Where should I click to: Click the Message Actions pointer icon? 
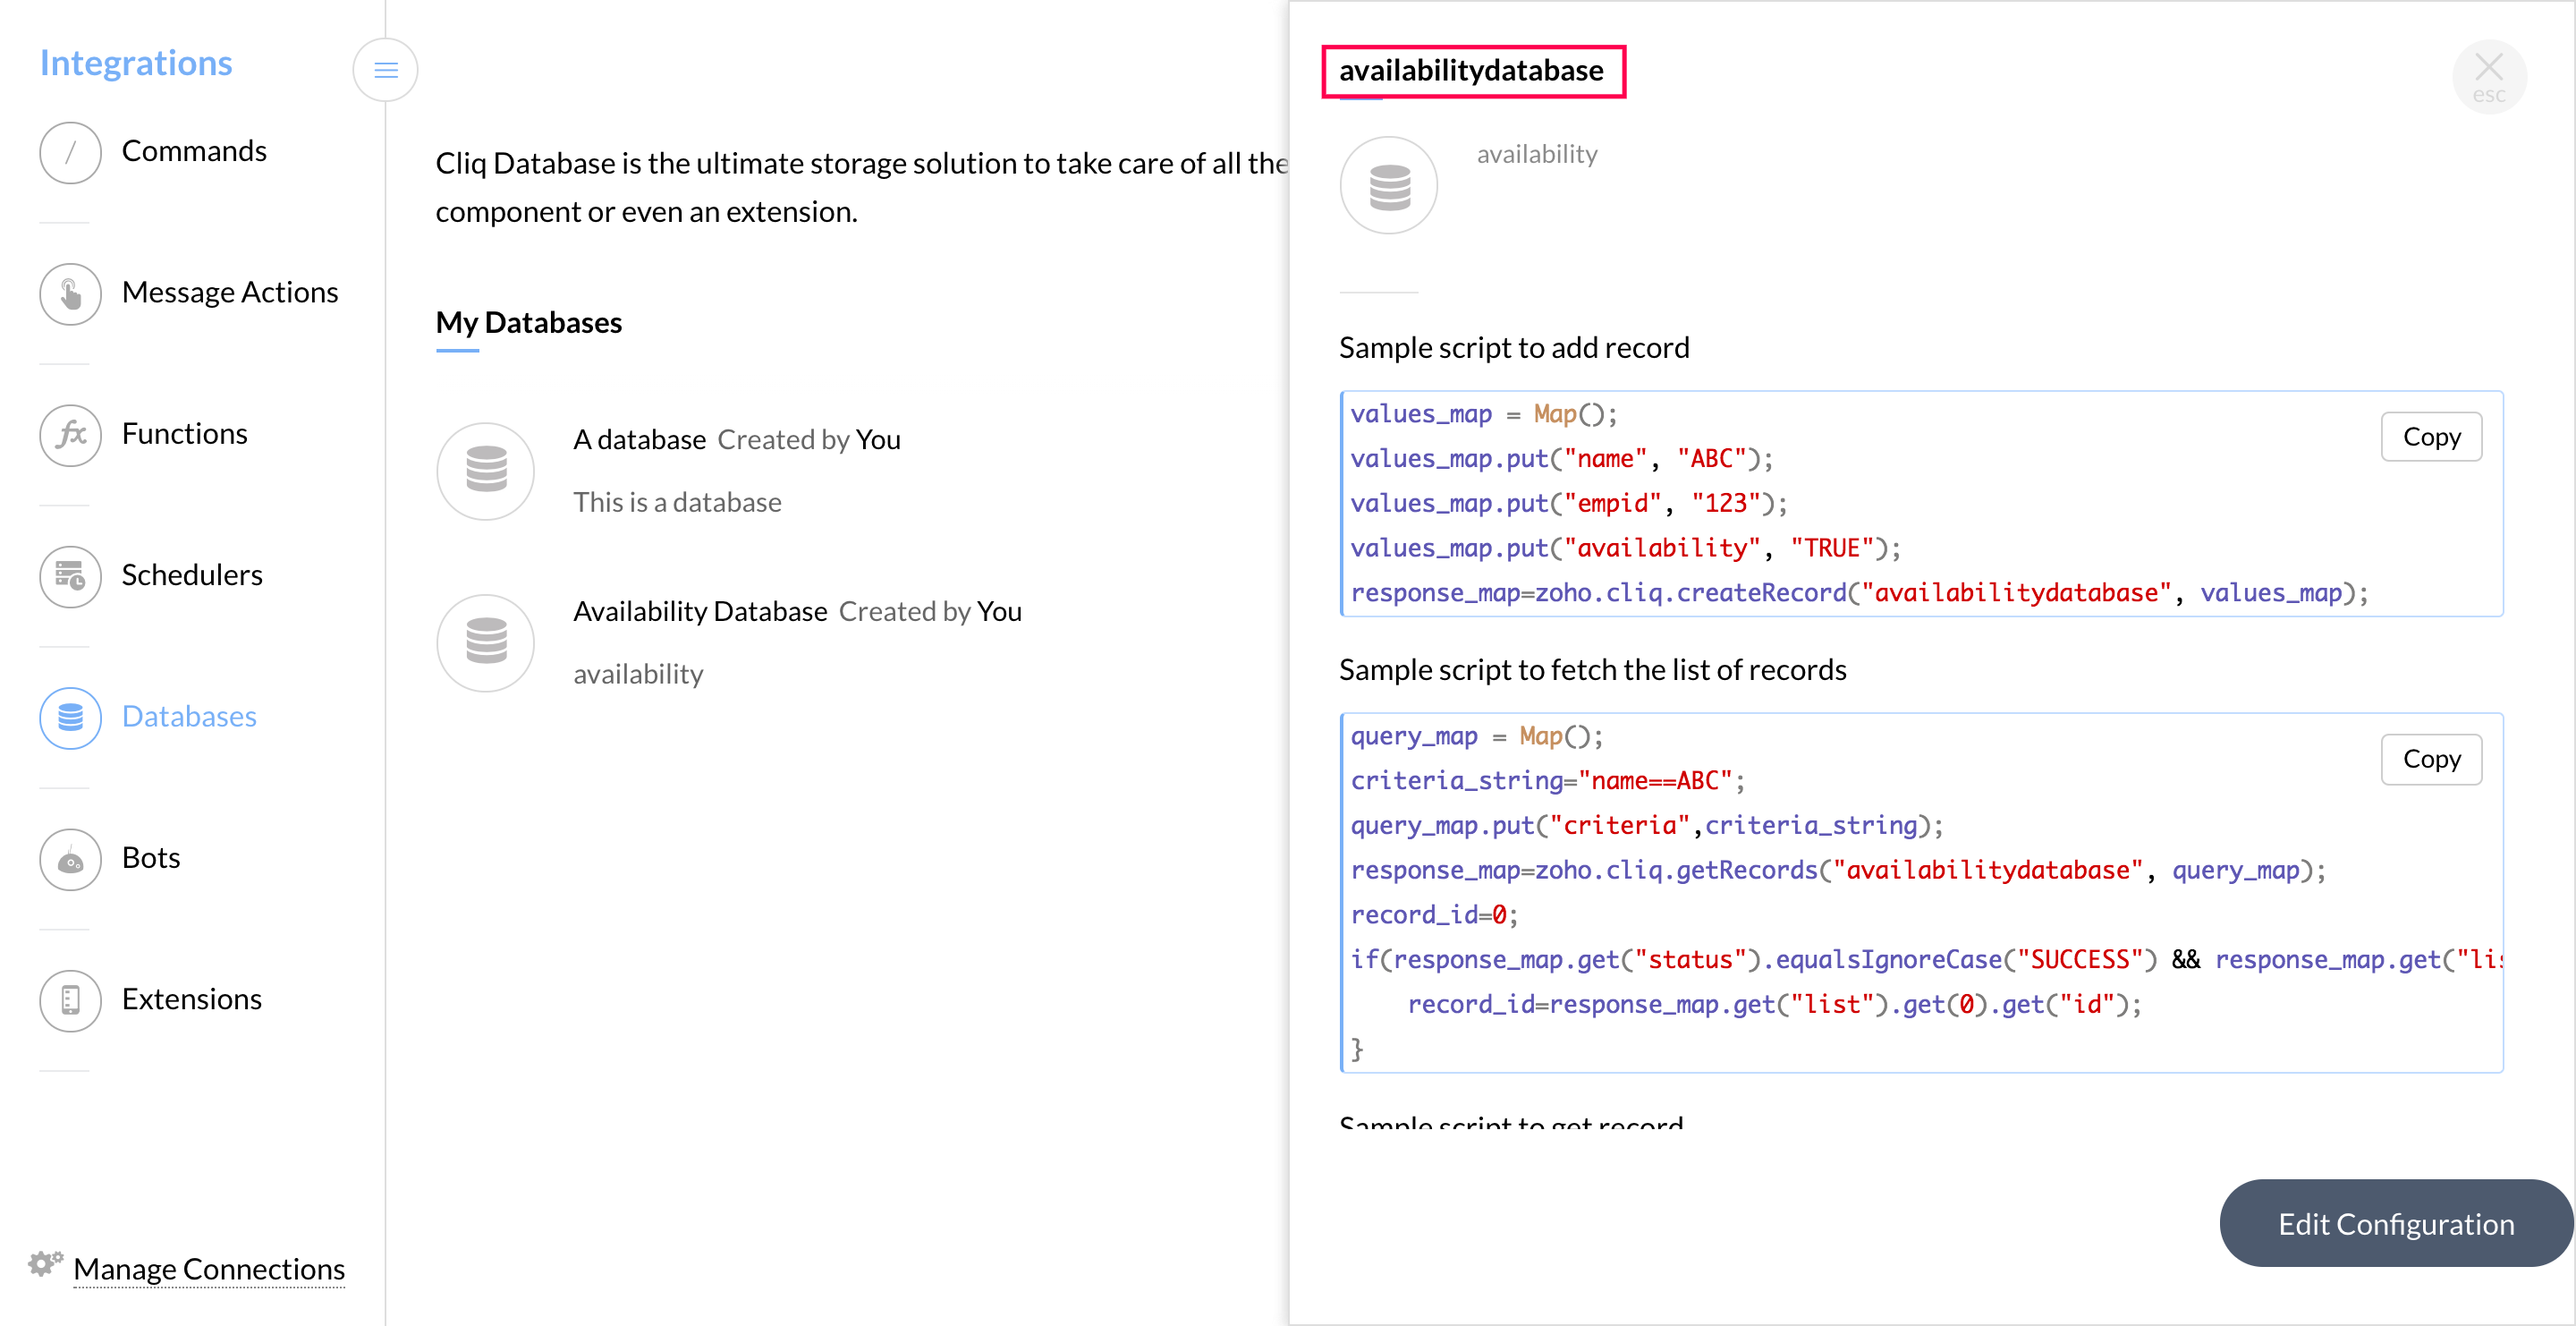click(70, 294)
